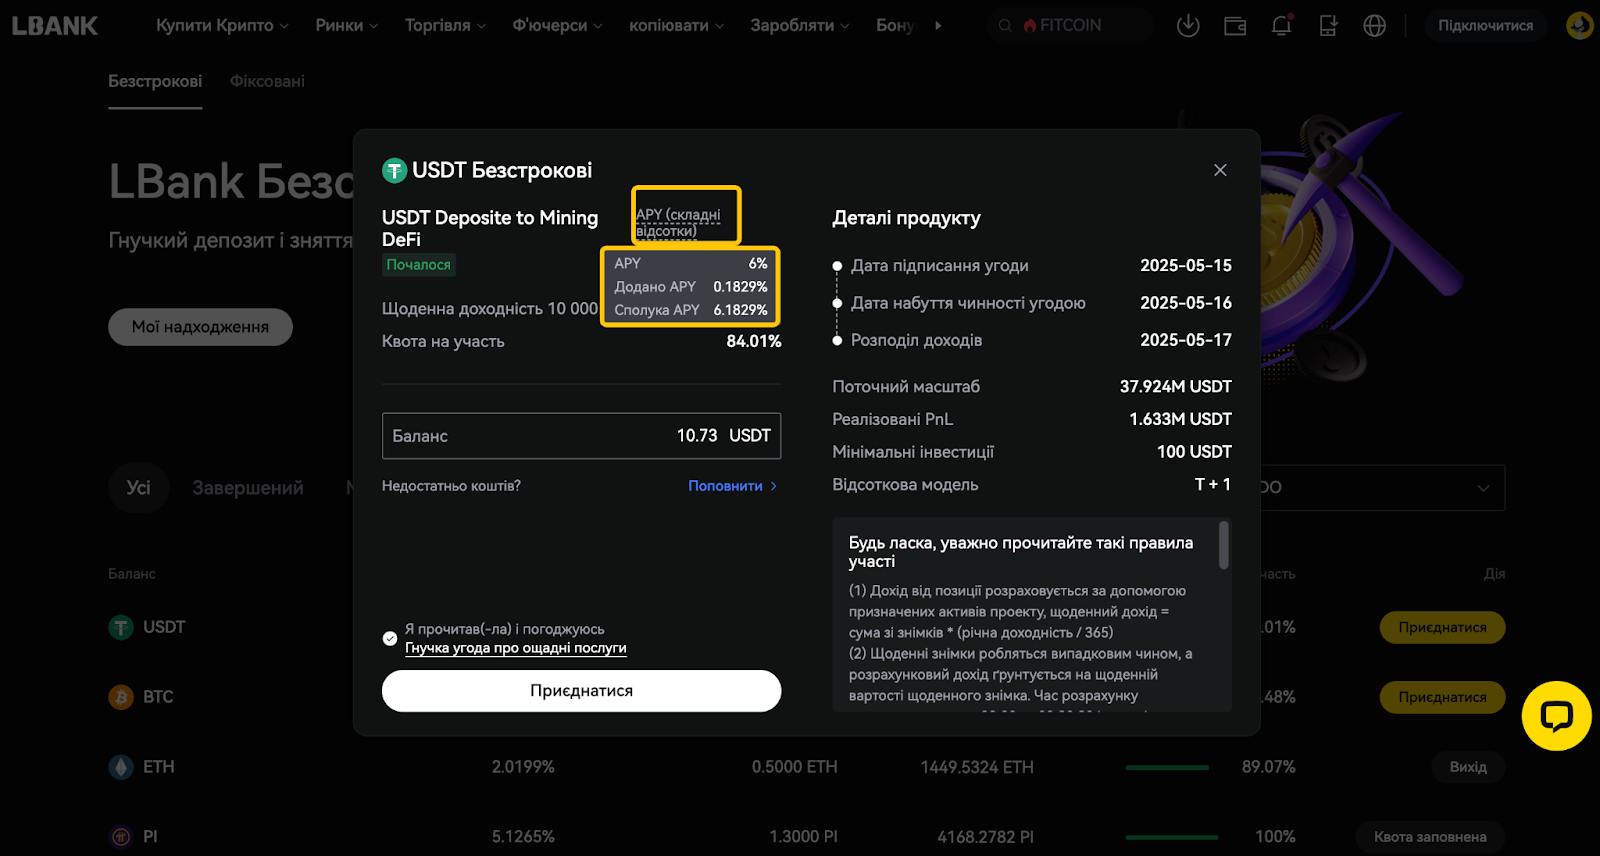Click the LBANK logo
This screenshot has height=856, width=1600.
pos(55,26)
